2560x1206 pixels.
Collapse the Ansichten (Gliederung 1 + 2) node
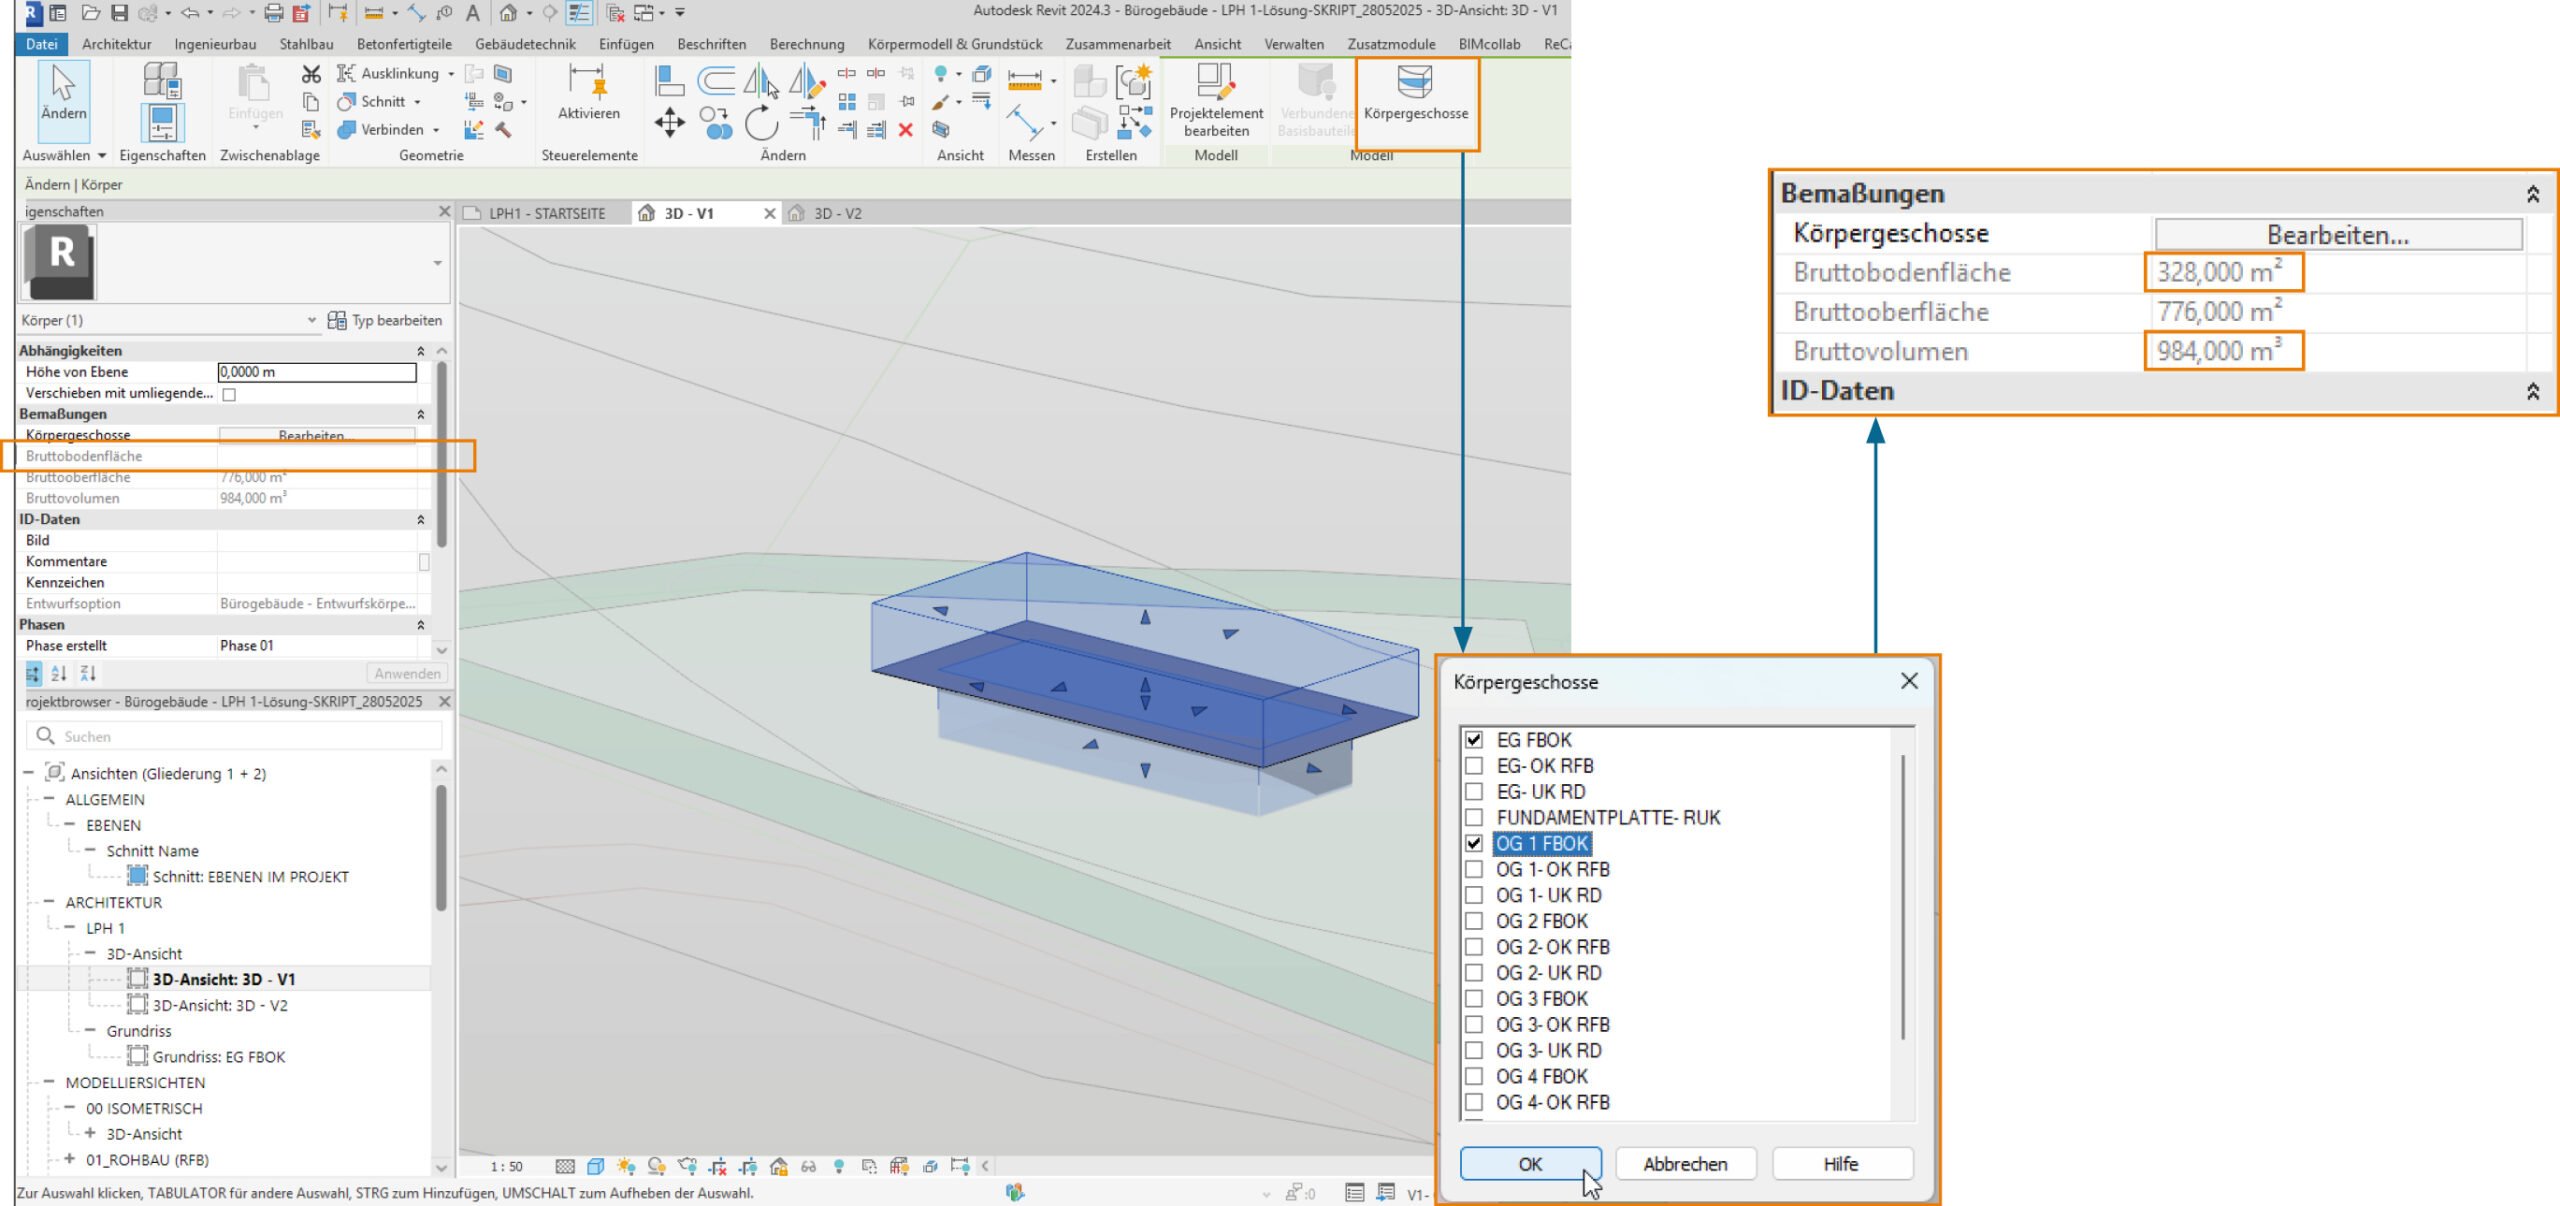[28, 773]
